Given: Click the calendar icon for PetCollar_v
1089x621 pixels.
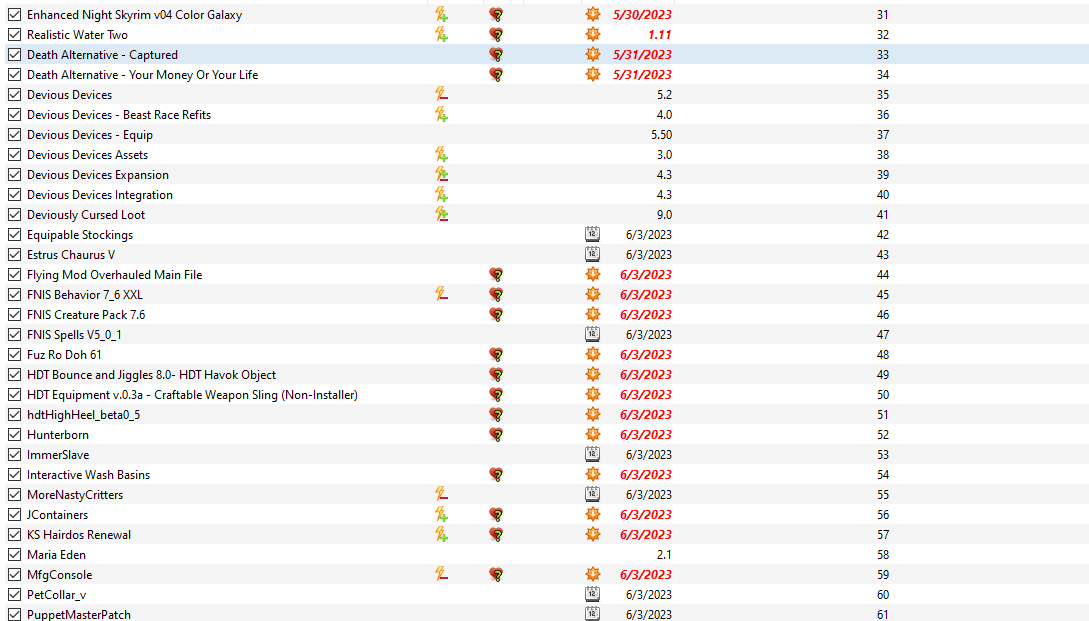Looking at the screenshot, I should click(x=592, y=595).
